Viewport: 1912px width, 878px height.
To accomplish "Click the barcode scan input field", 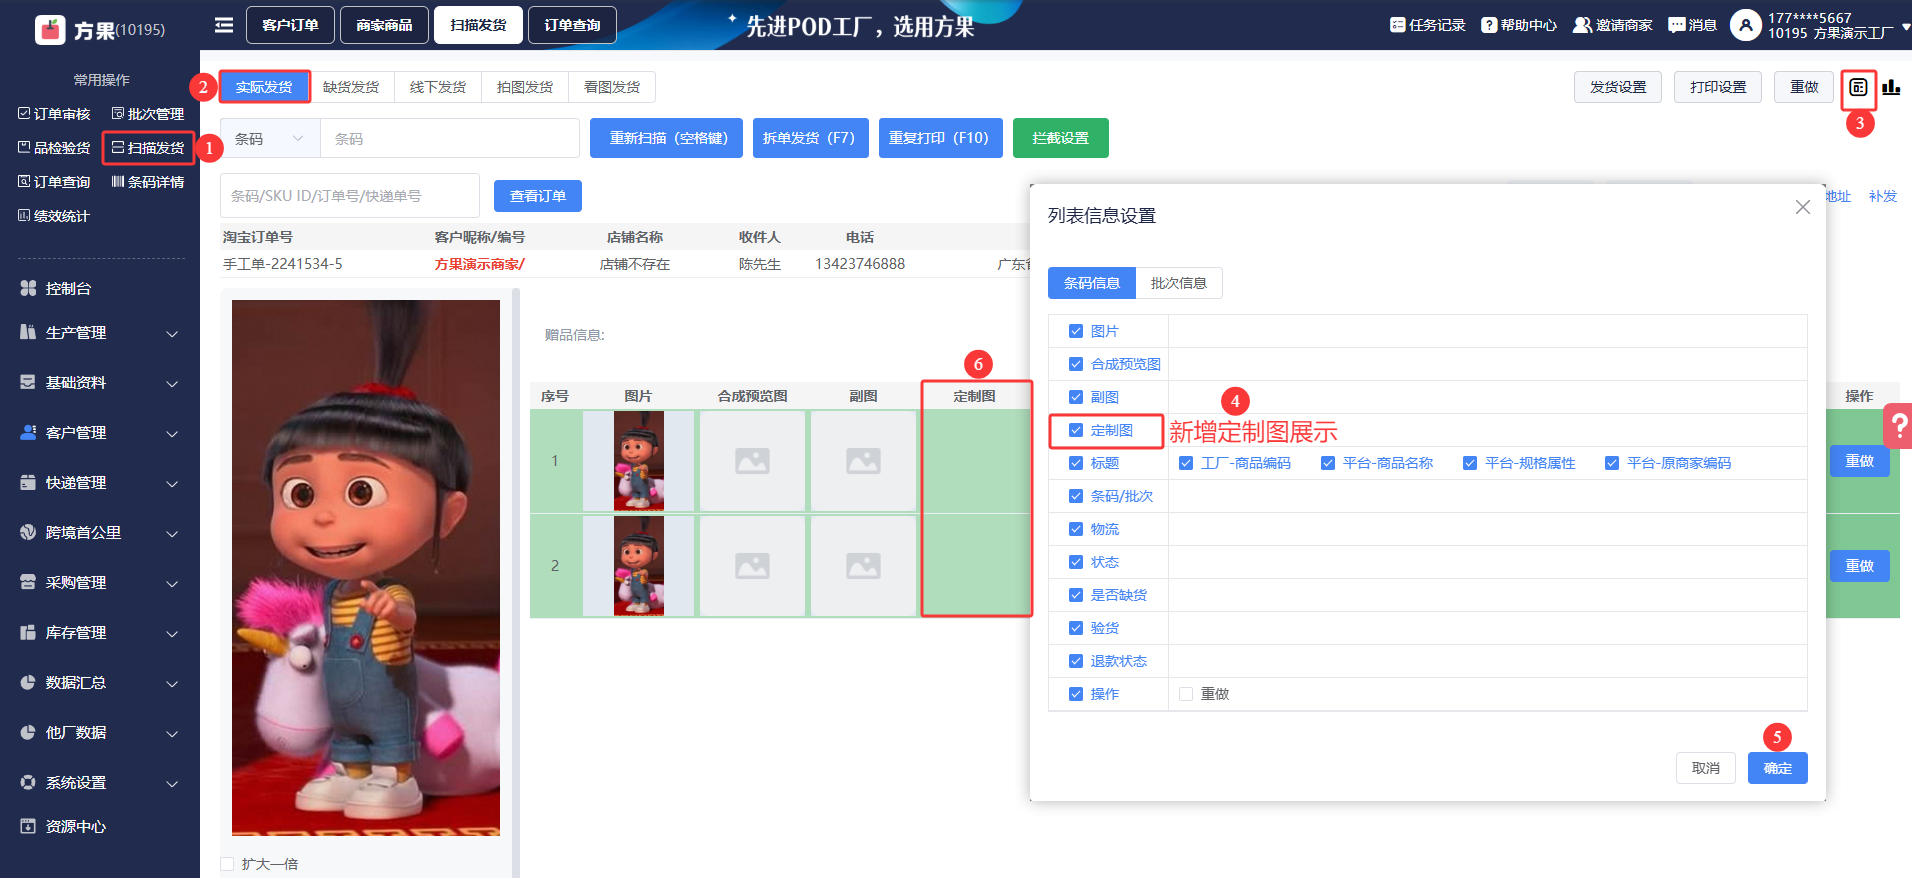I will (x=450, y=139).
